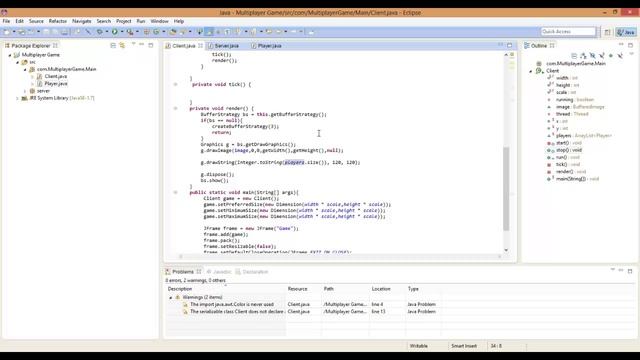The width and height of the screenshot is (640, 360).
Task: Select Client.java in Package Explorer
Action: pos(56,76)
